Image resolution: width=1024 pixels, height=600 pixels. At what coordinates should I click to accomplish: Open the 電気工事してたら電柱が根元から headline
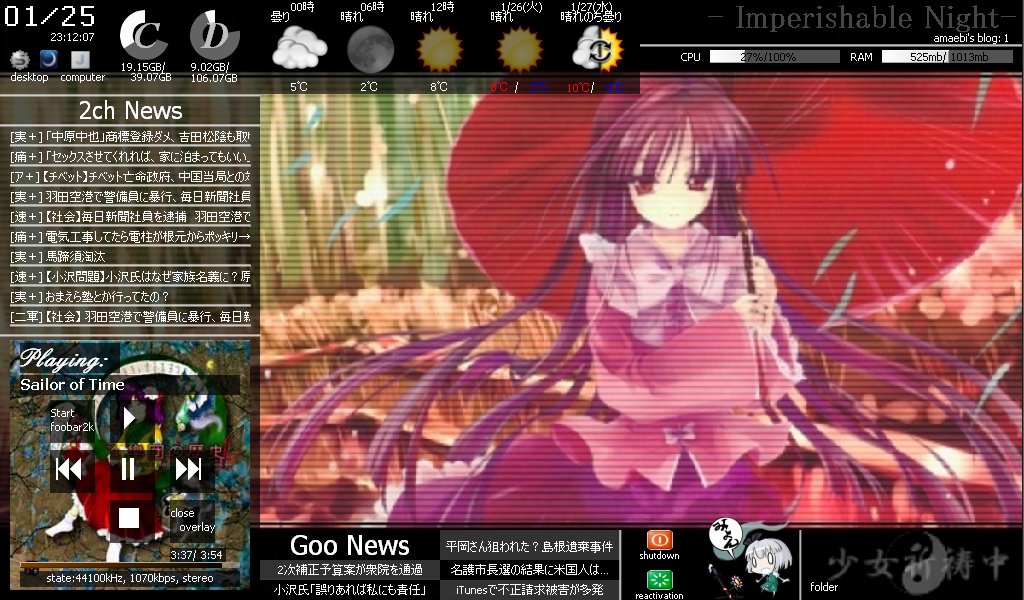click(130, 236)
